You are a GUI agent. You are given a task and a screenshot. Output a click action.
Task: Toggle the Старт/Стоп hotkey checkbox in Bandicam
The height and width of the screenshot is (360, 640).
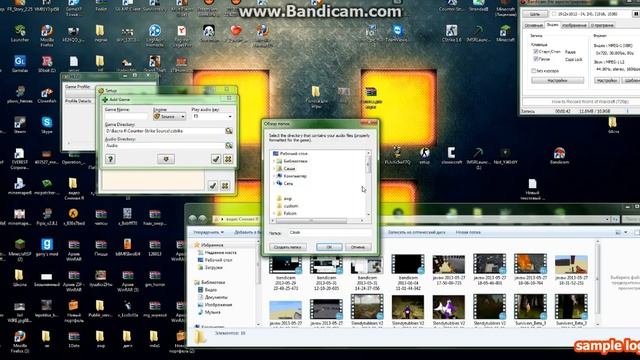[x=536, y=52]
